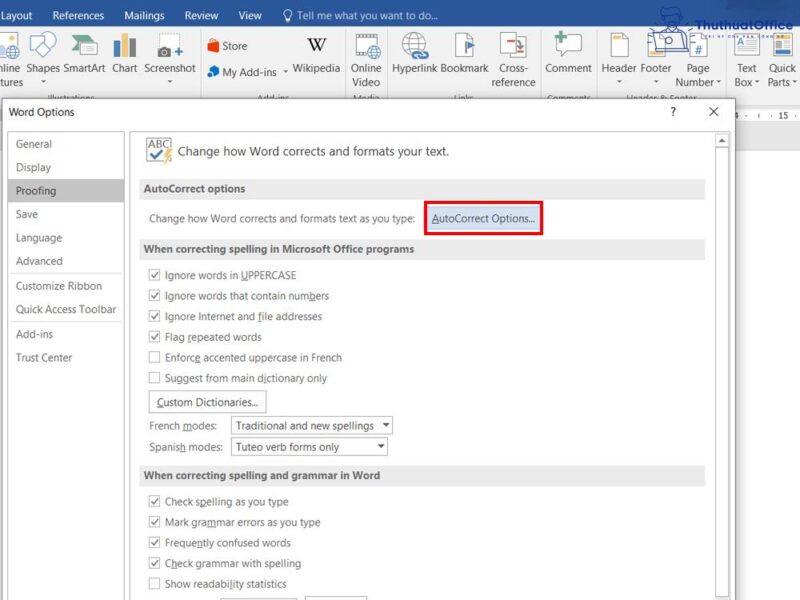Uncheck Ignore words in UPPERCASE
The width and height of the screenshot is (800, 600).
[155, 275]
